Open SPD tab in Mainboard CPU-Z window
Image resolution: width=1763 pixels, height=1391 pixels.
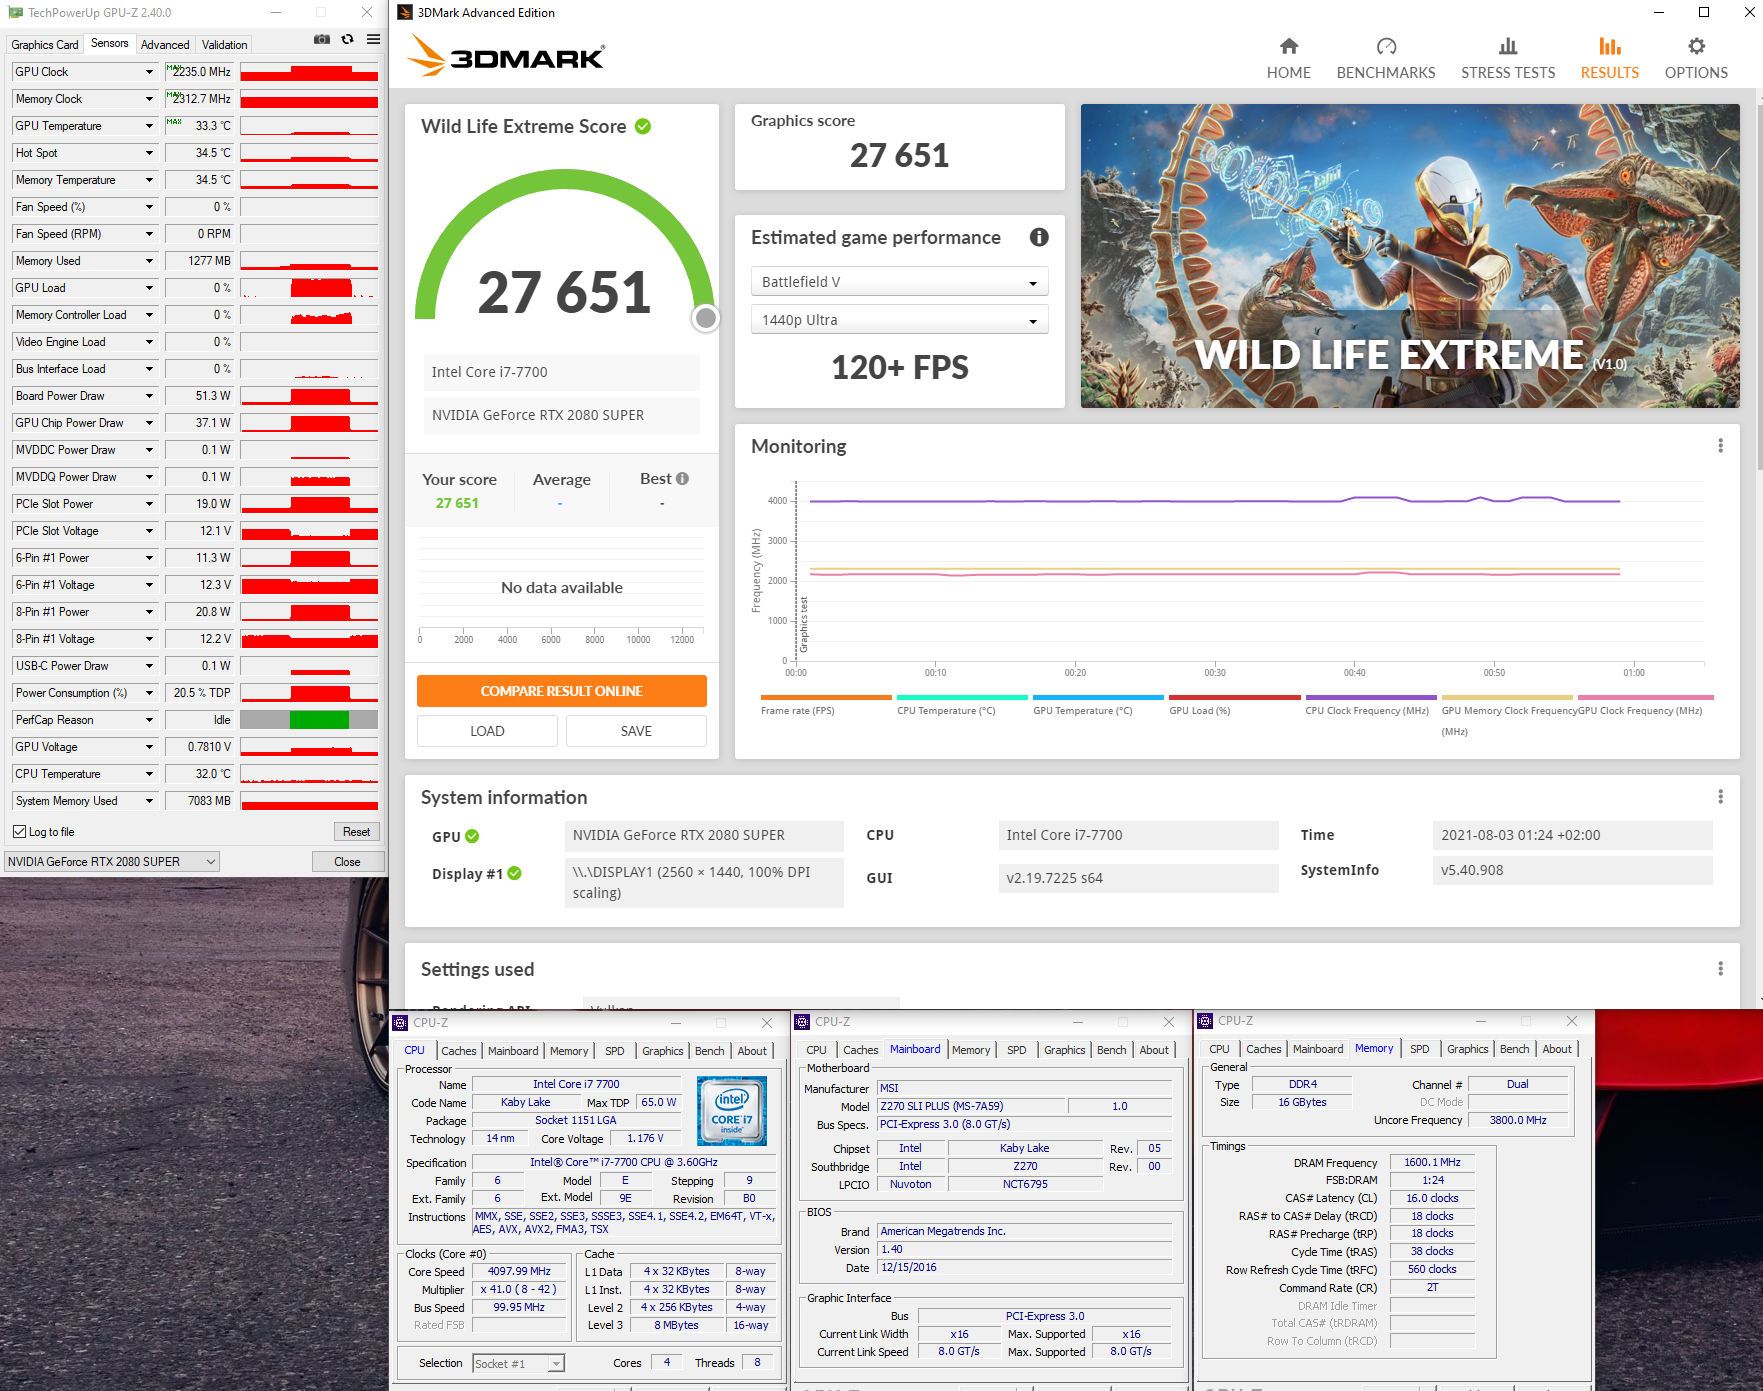point(1016,1050)
